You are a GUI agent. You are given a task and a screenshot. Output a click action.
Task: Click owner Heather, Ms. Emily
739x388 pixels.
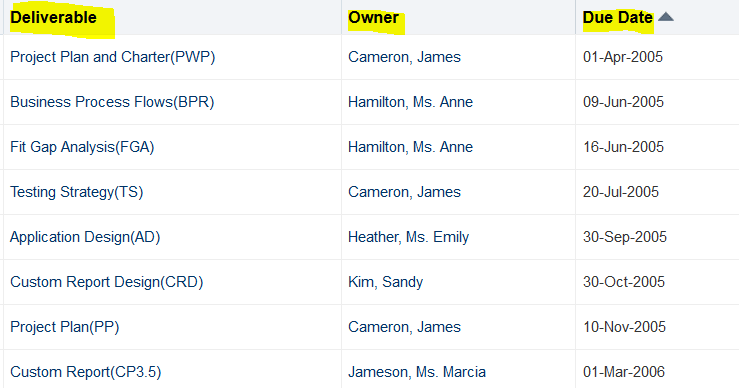[409, 237]
